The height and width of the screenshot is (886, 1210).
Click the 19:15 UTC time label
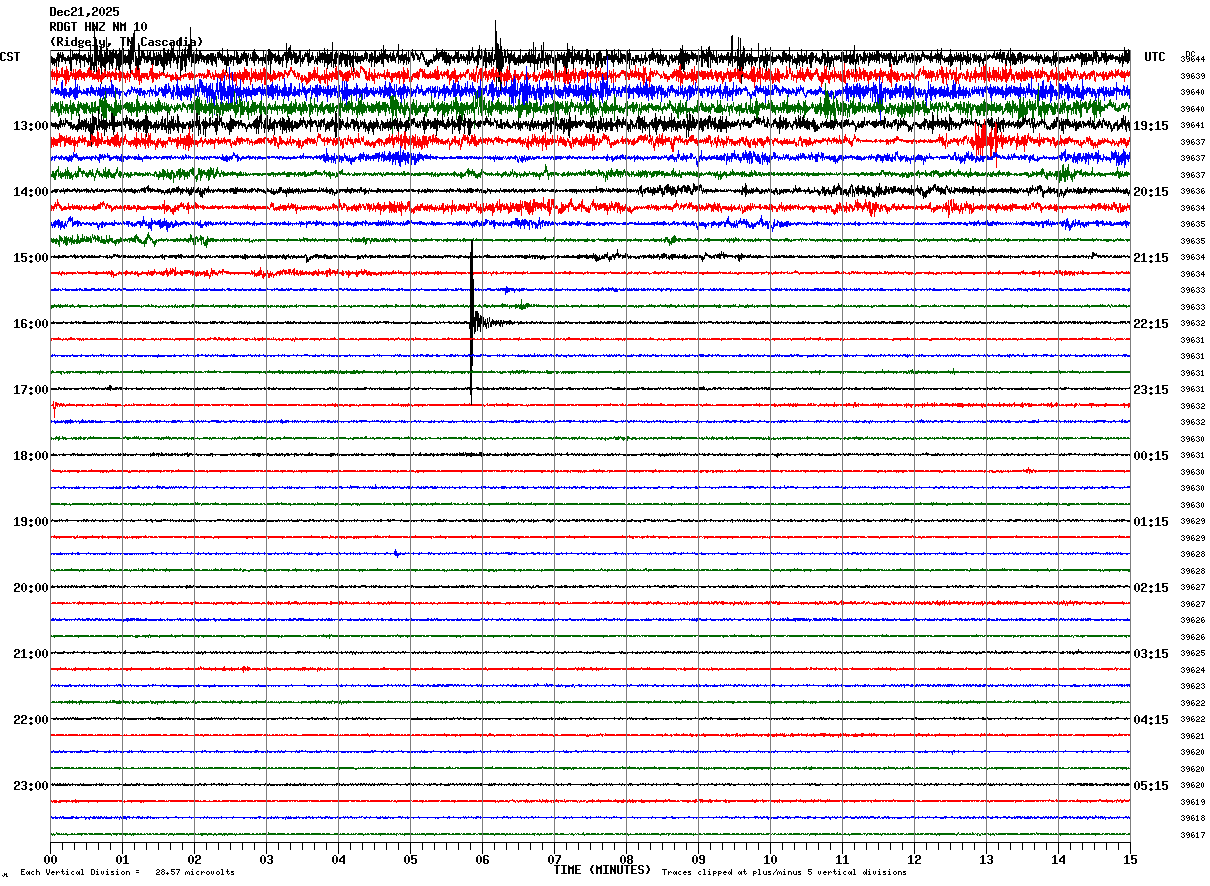1151,126
